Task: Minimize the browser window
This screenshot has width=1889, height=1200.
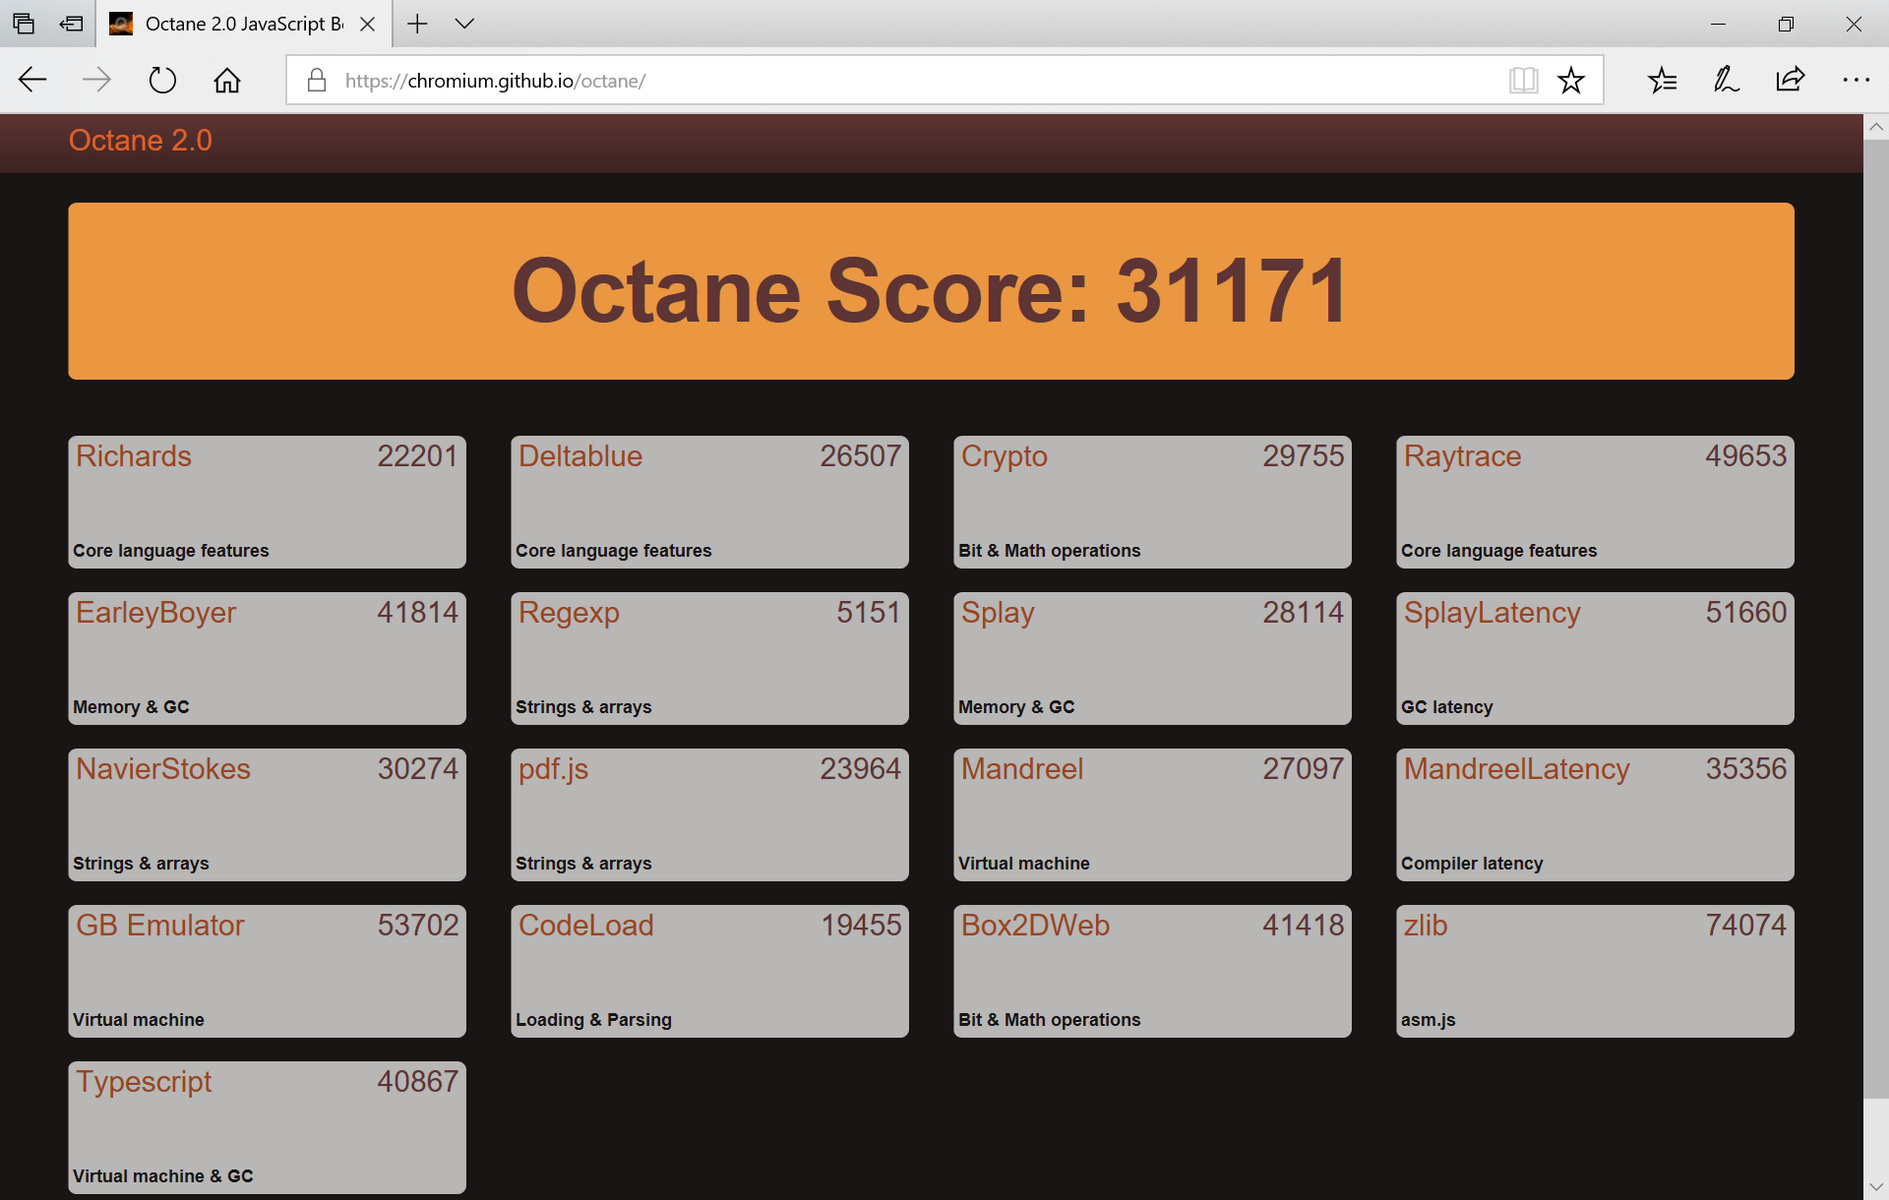Action: (x=1718, y=23)
